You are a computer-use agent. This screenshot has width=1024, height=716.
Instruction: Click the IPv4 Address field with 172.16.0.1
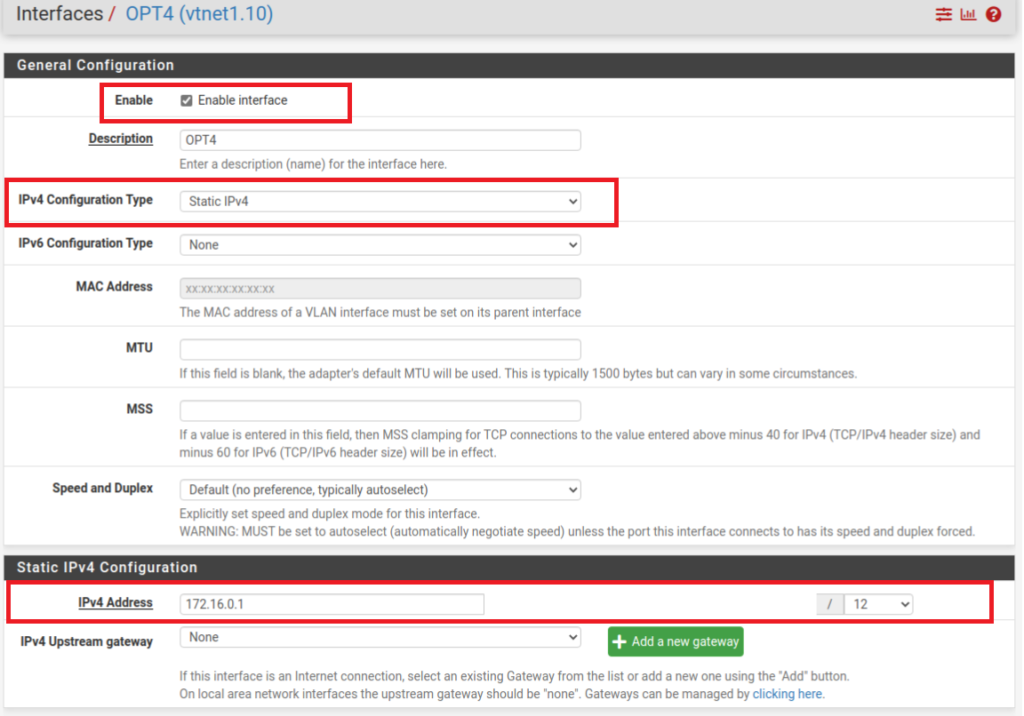(332, 604)
